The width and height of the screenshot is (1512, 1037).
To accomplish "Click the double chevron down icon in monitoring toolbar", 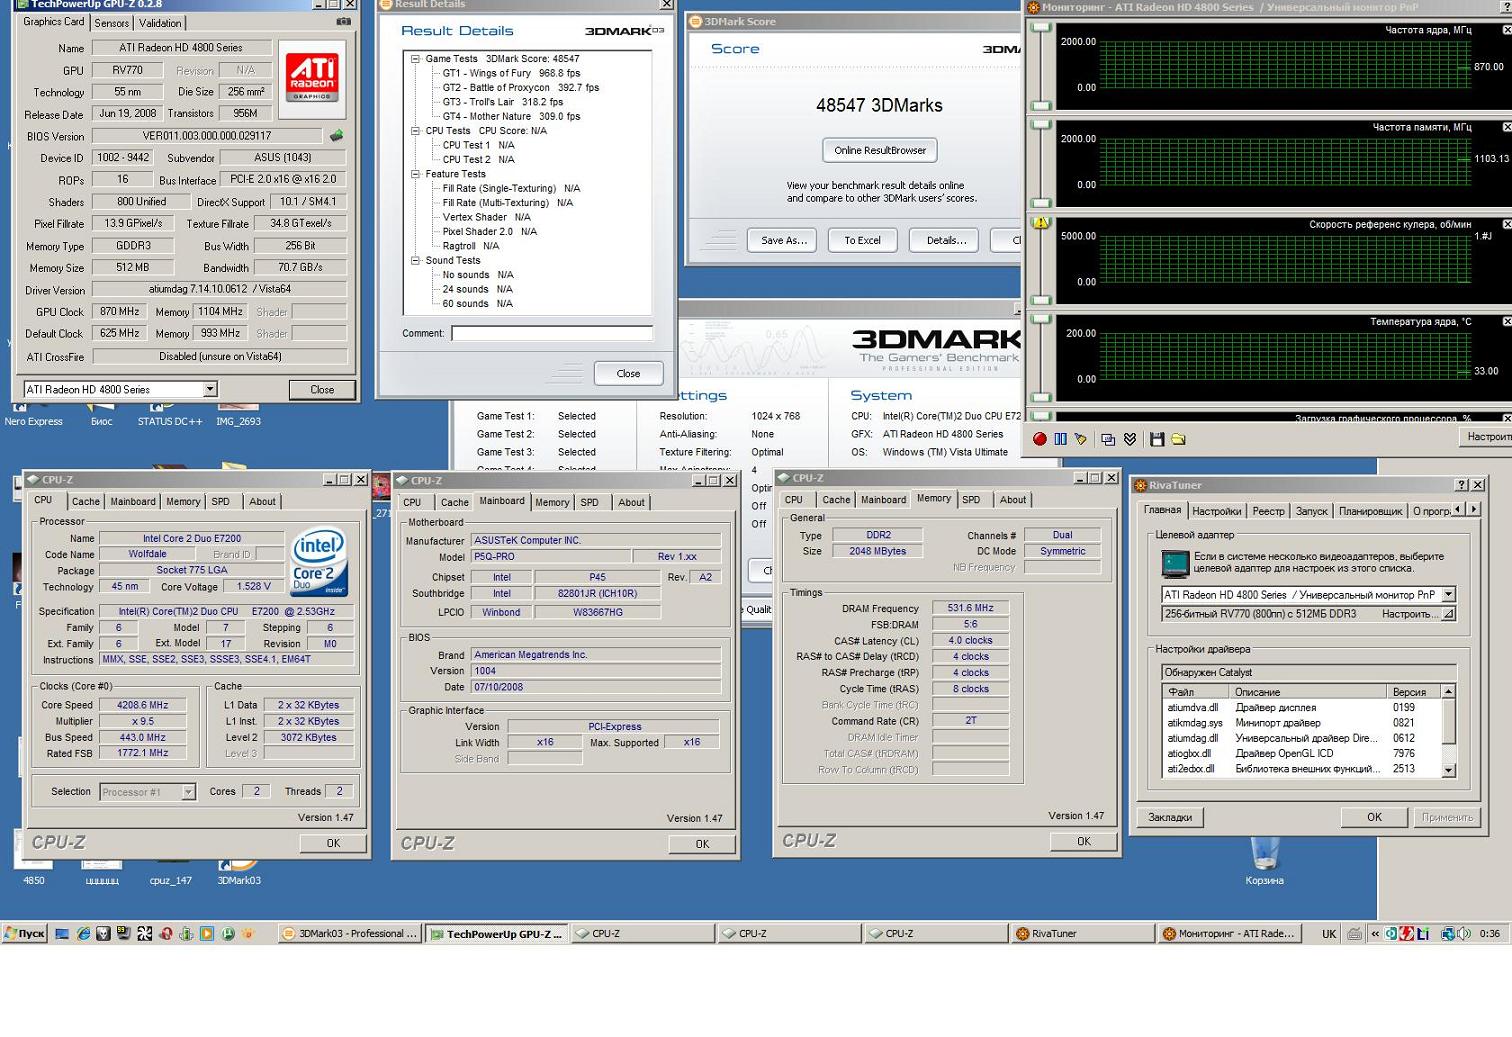I will pos(1130,439).
